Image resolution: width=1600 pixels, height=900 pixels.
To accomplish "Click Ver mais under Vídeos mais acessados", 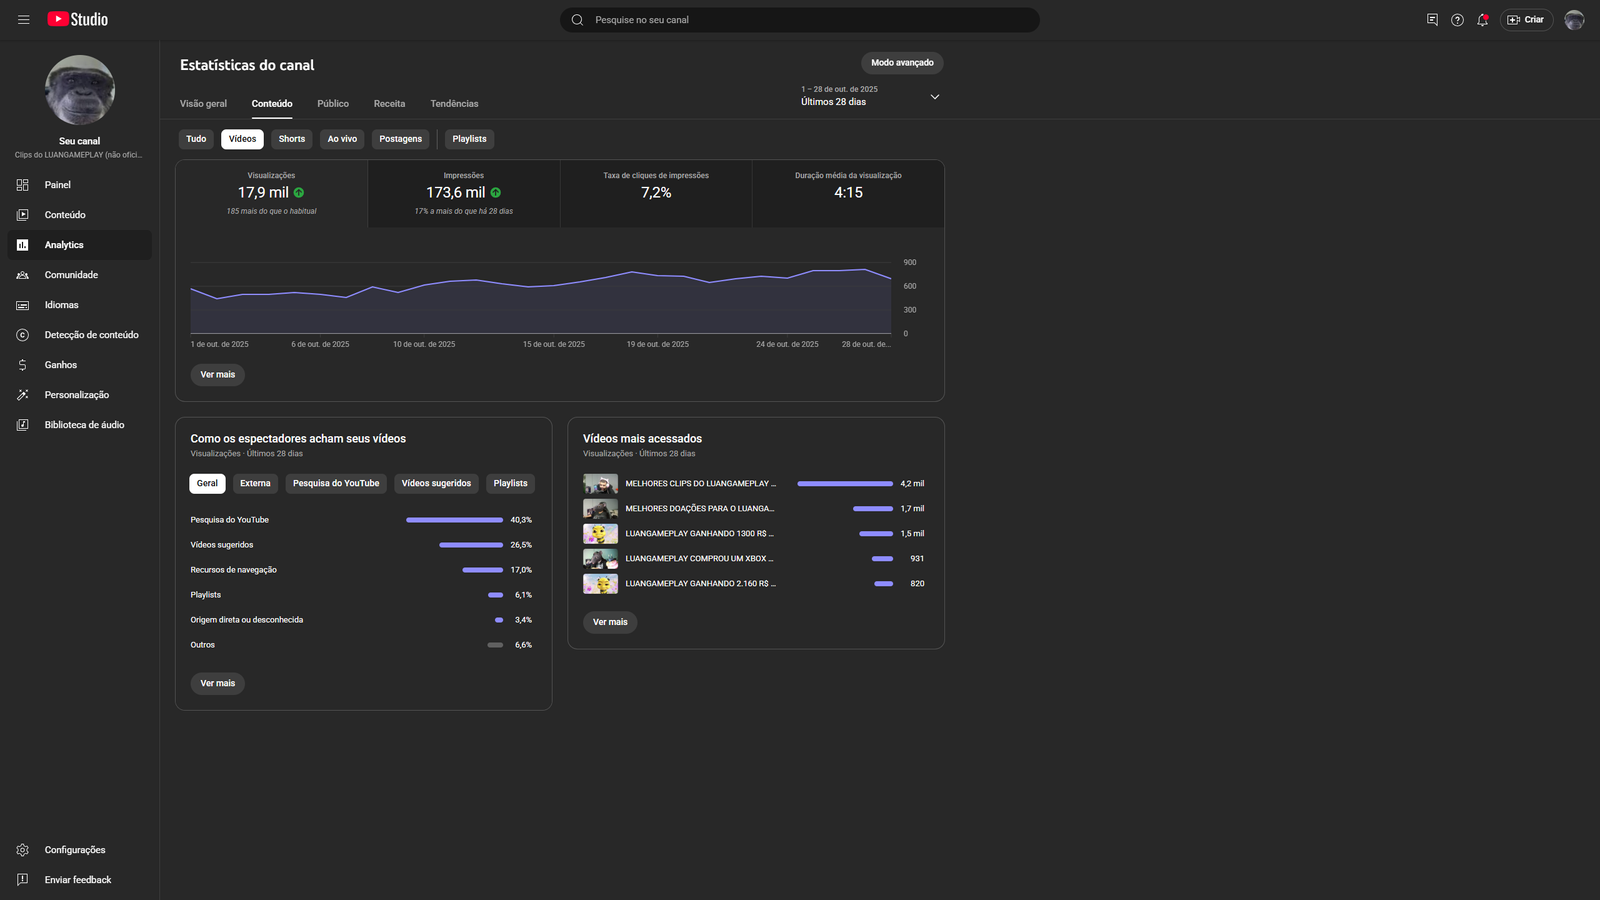I will 610,622.
